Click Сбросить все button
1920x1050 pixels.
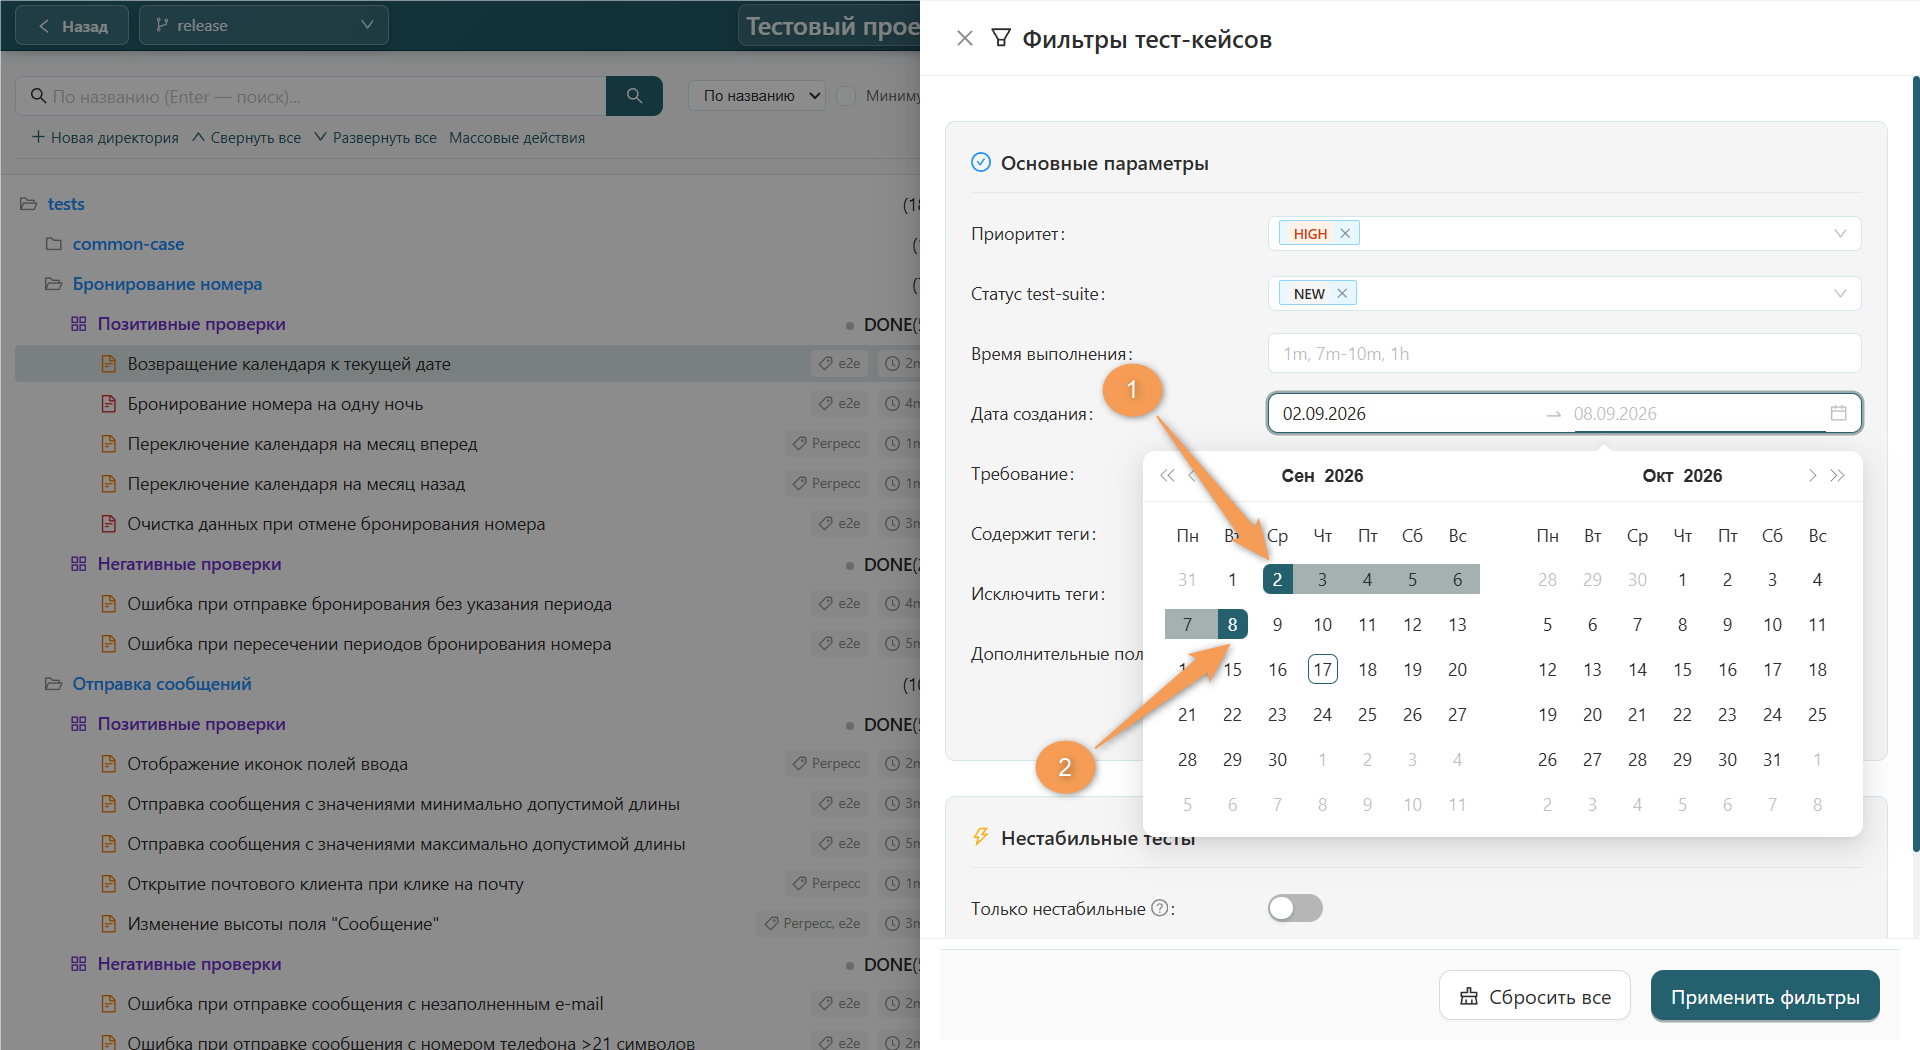click(1534, 996)
